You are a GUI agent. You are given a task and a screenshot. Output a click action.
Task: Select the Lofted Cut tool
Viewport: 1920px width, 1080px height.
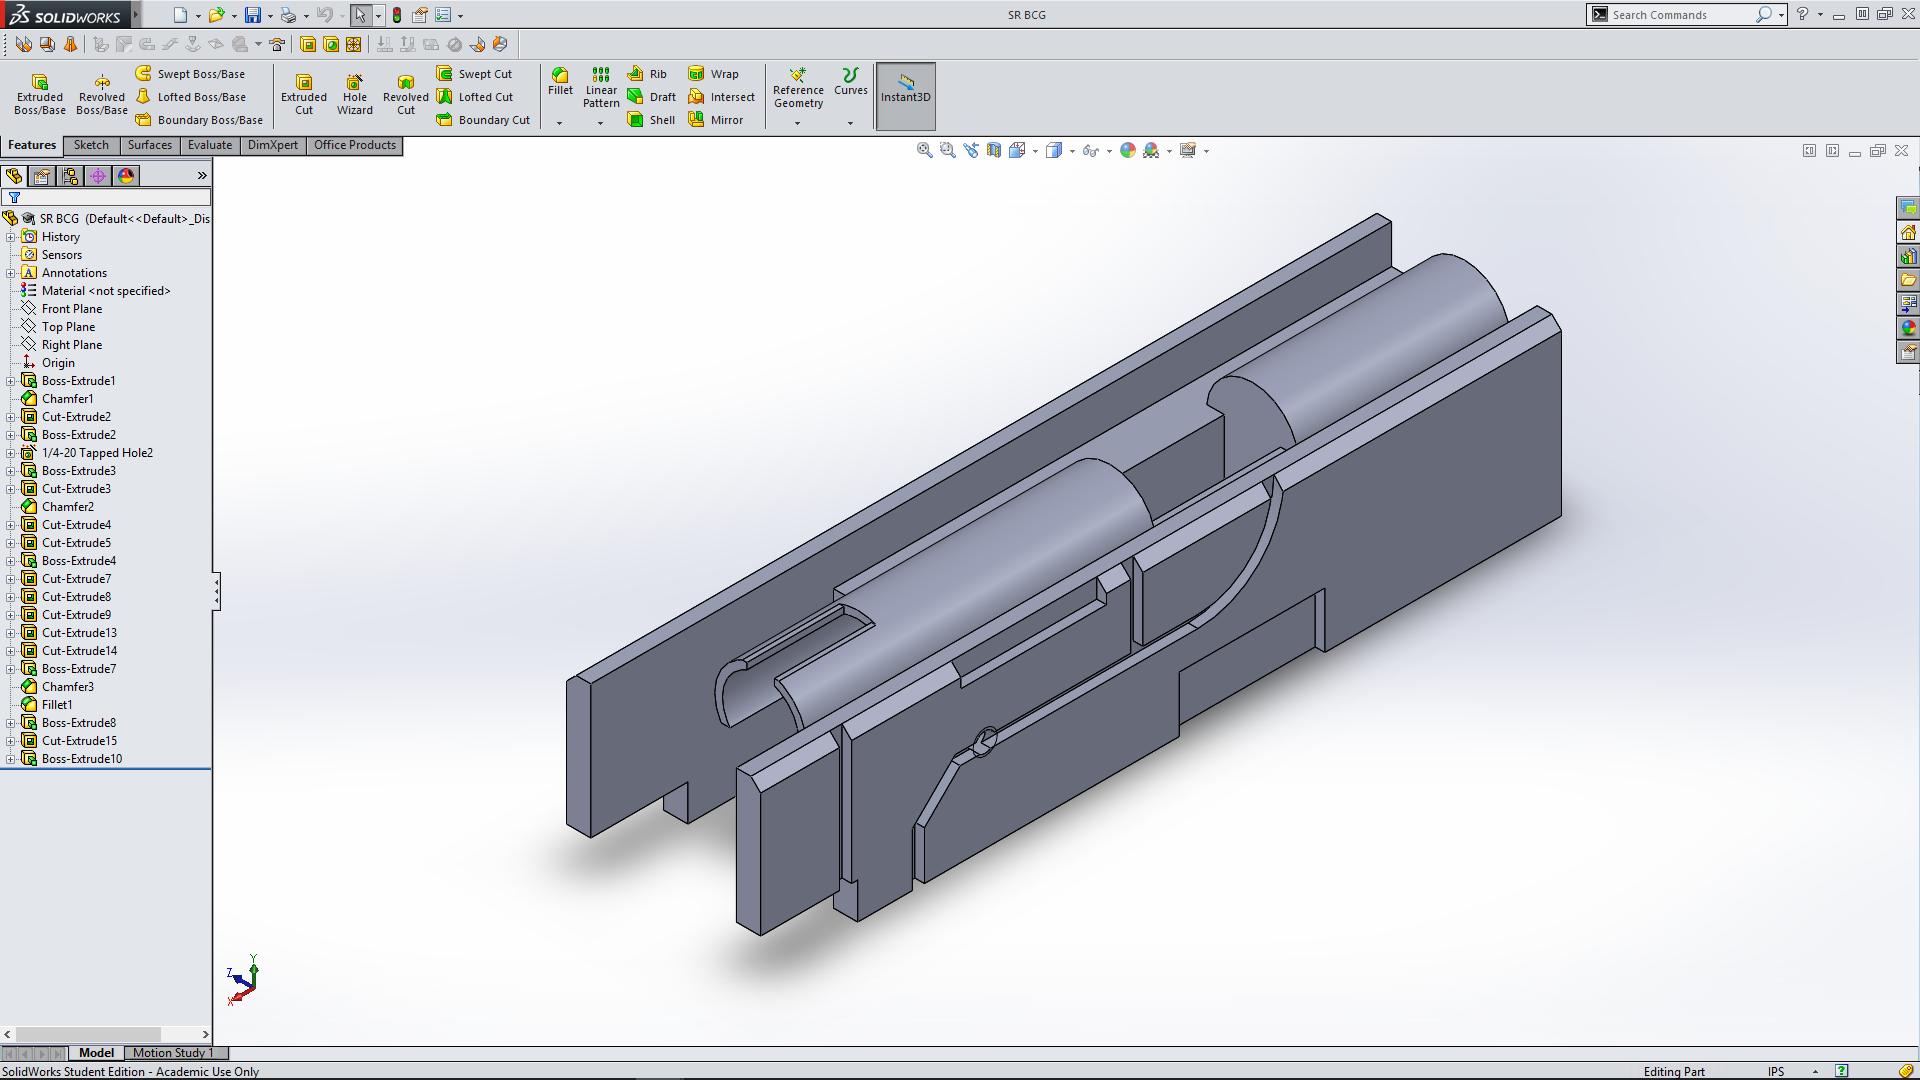475,97
